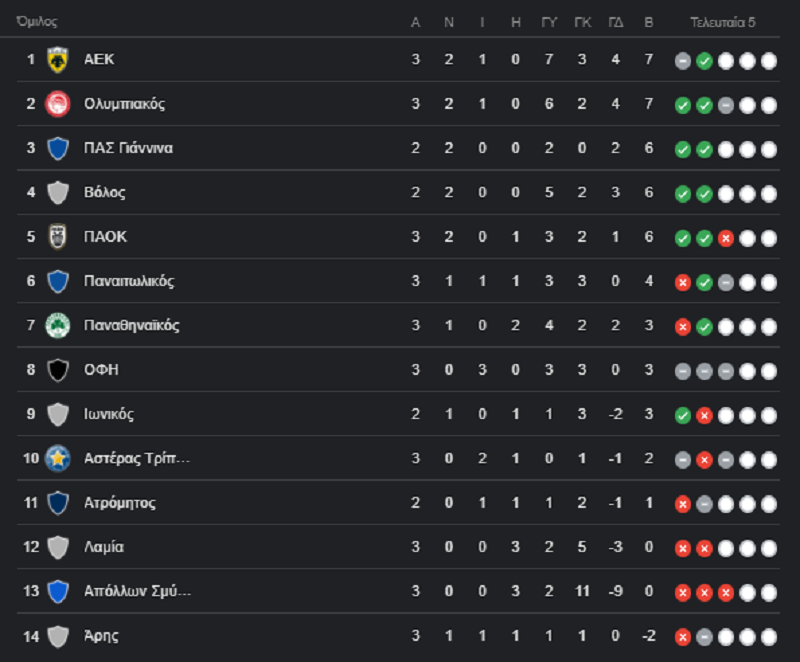Screen dimensions: 800x662
Task: Click the ΠΑΣ Γιάννινα blue shield
Action: (x=58, y=148)
